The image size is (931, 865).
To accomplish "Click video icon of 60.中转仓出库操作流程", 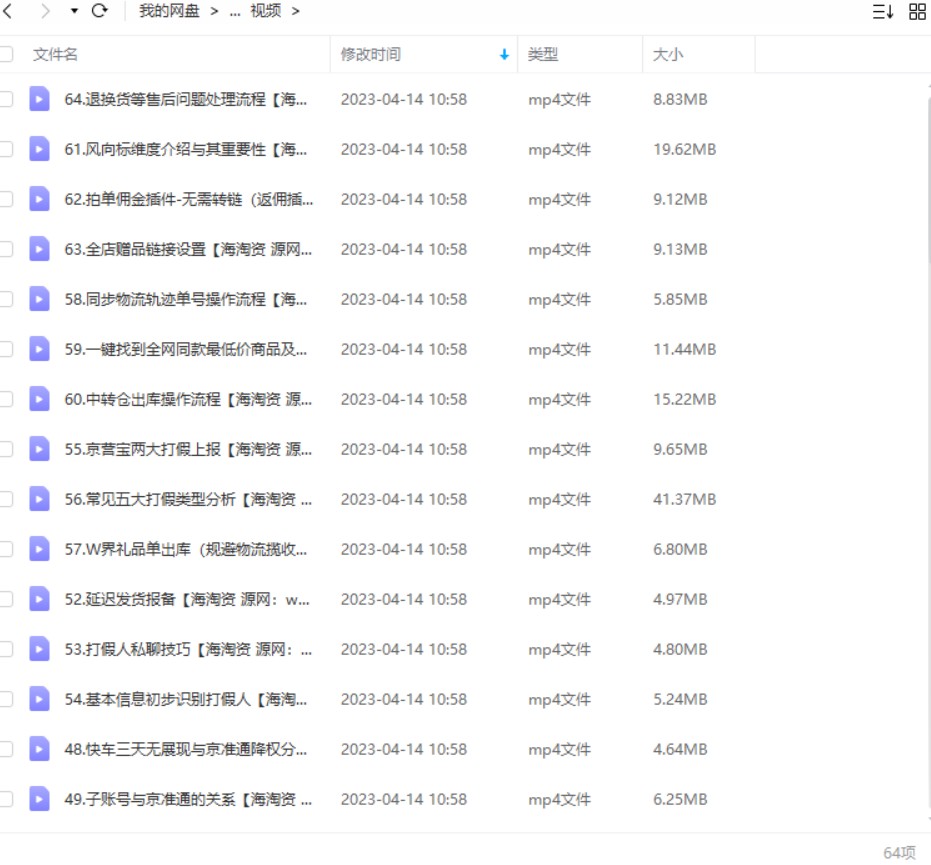I will (x=39, y=399).
